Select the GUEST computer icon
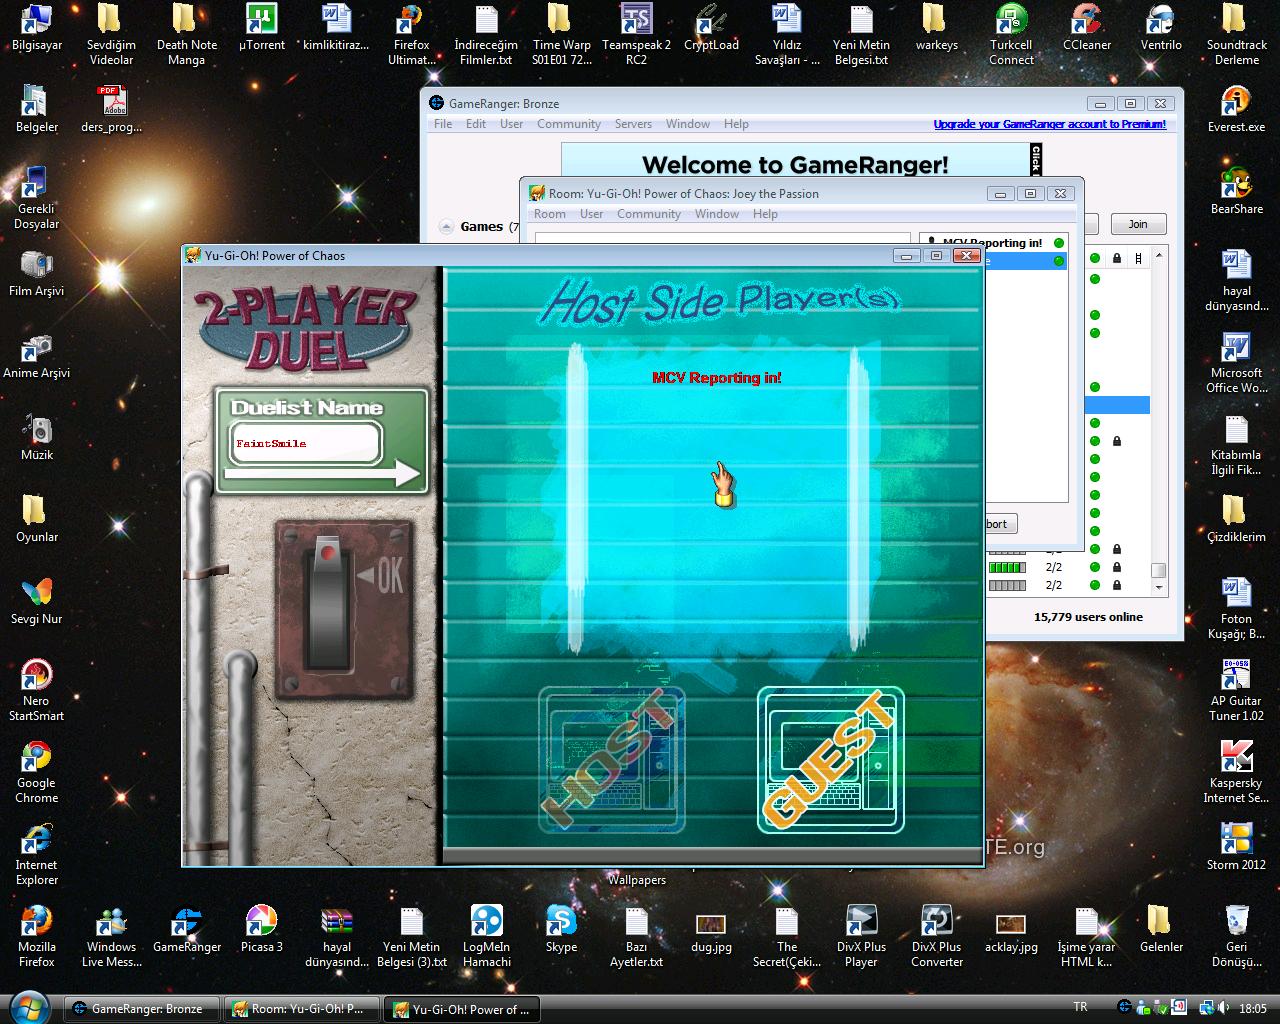 [831, 760]
